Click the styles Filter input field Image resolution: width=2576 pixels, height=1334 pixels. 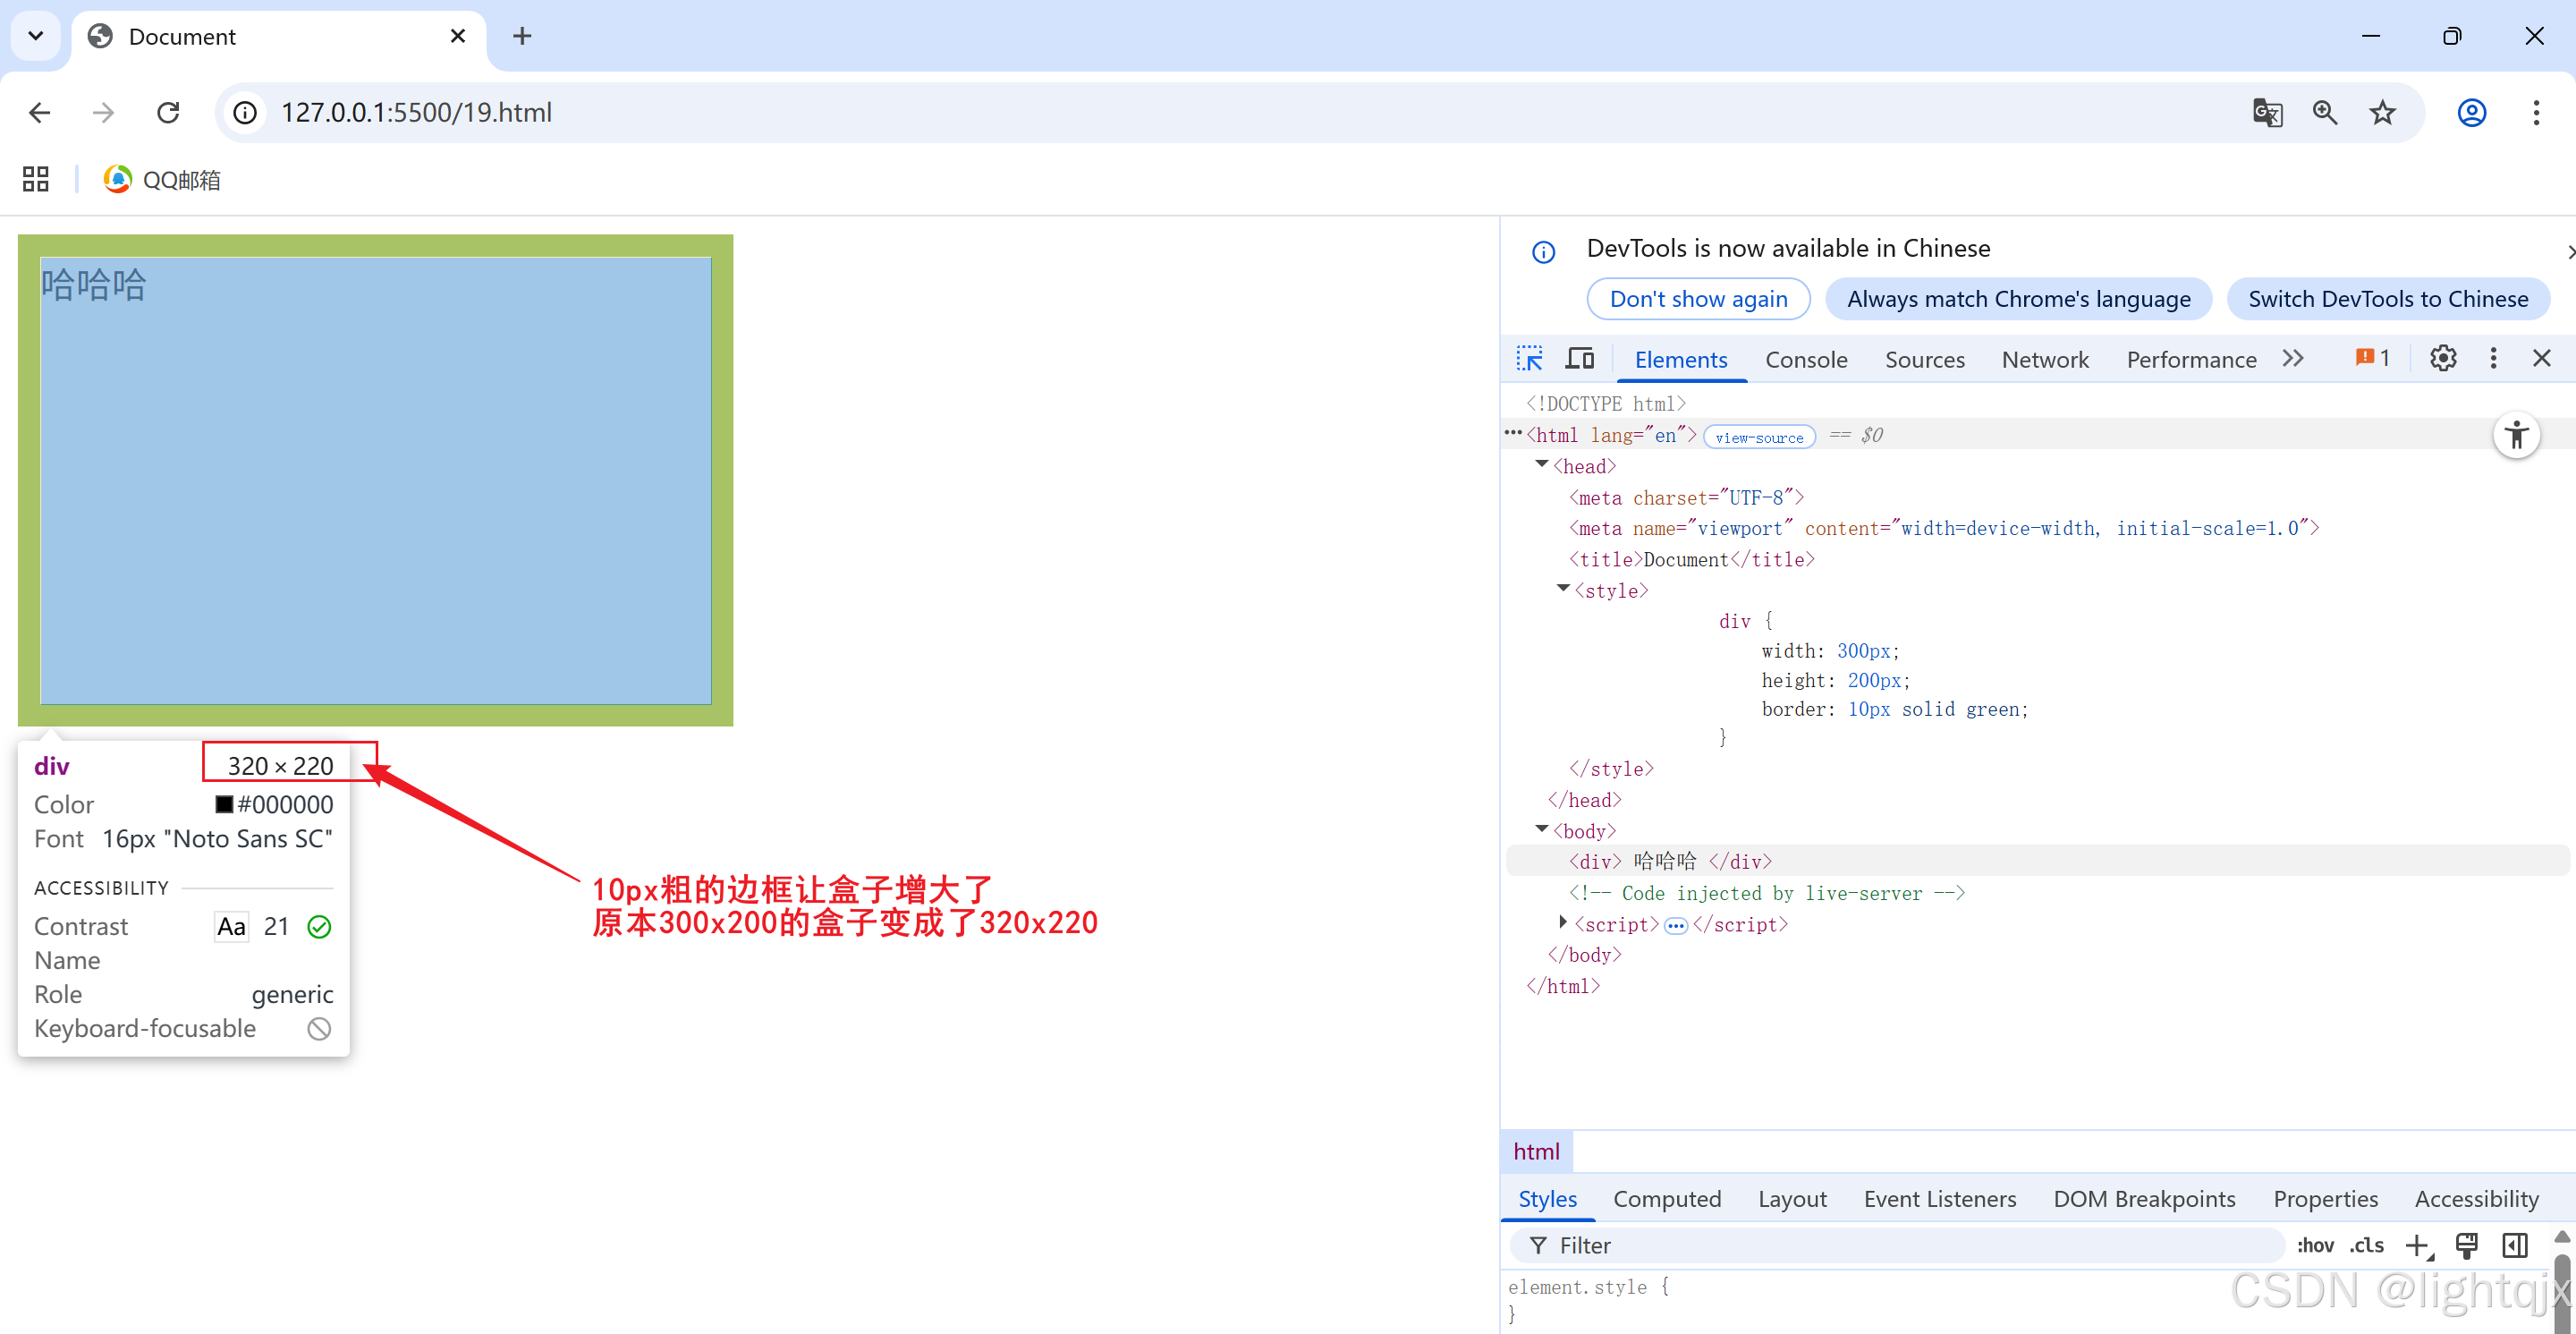pyautogui.click(x=1900, y=1245)
